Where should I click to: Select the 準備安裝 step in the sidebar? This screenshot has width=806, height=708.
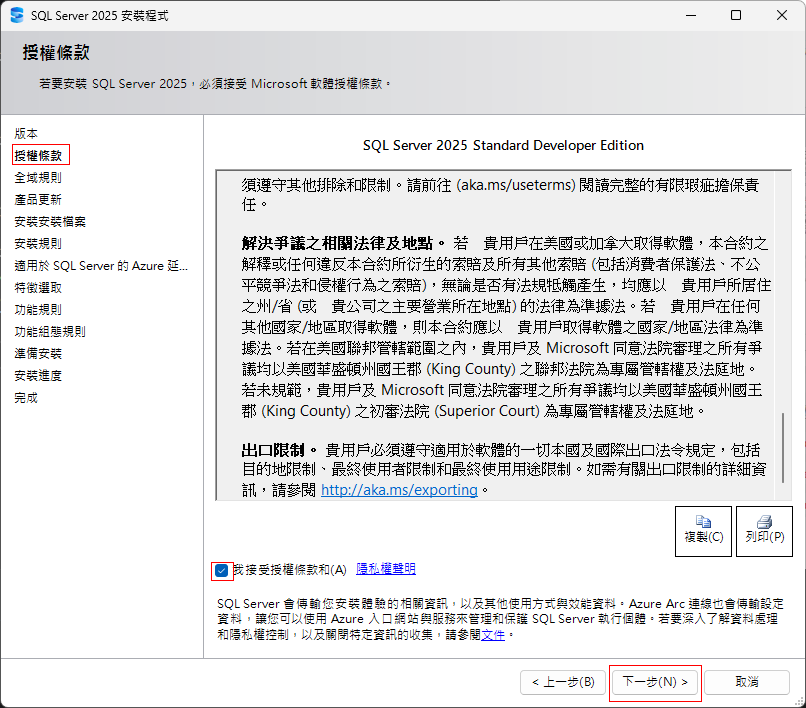click(38, 354)
